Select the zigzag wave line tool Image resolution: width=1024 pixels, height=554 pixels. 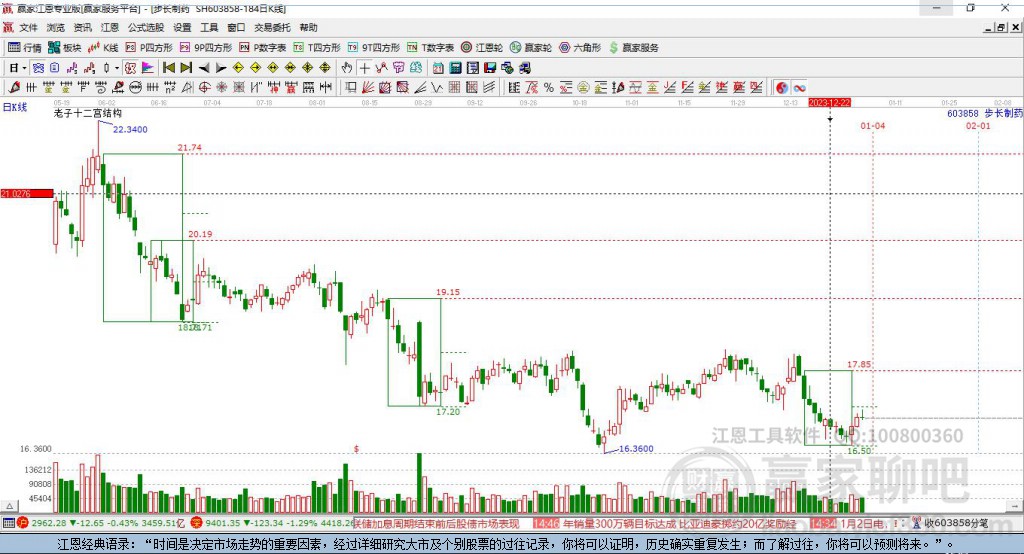[437, 87]
